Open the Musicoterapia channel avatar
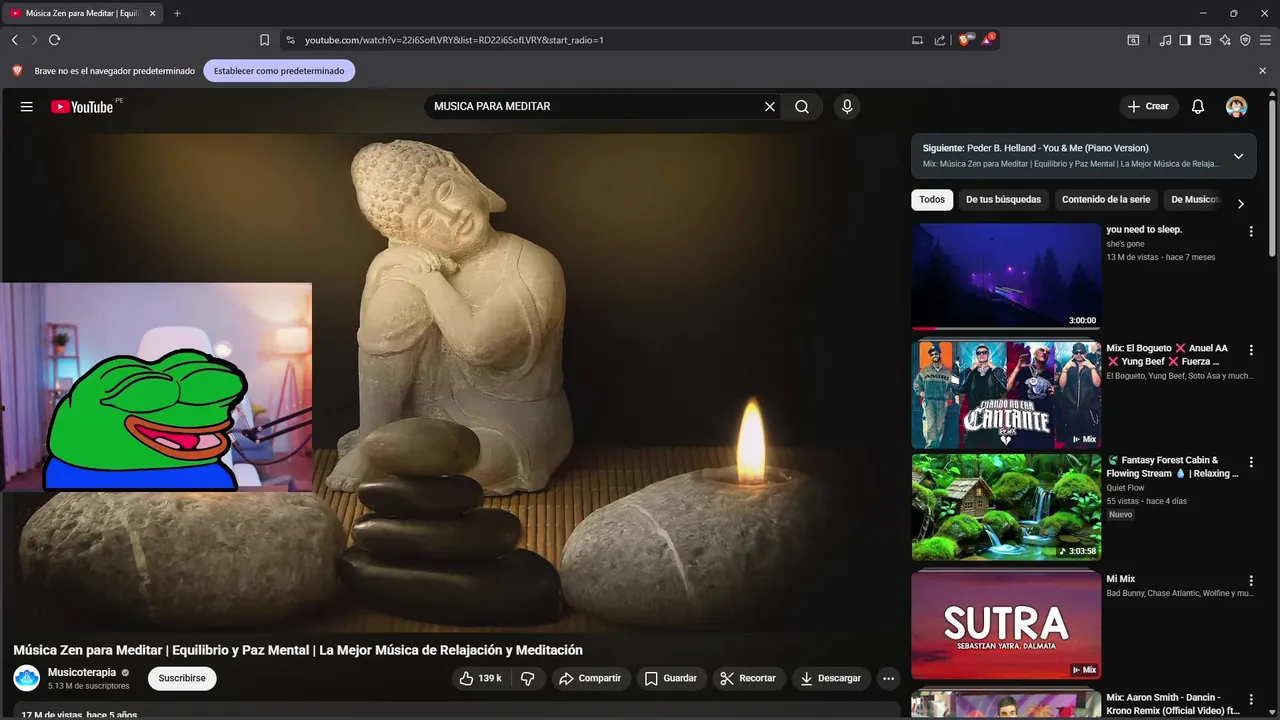This screenshot has width=1280, height=720. point(27,678)
